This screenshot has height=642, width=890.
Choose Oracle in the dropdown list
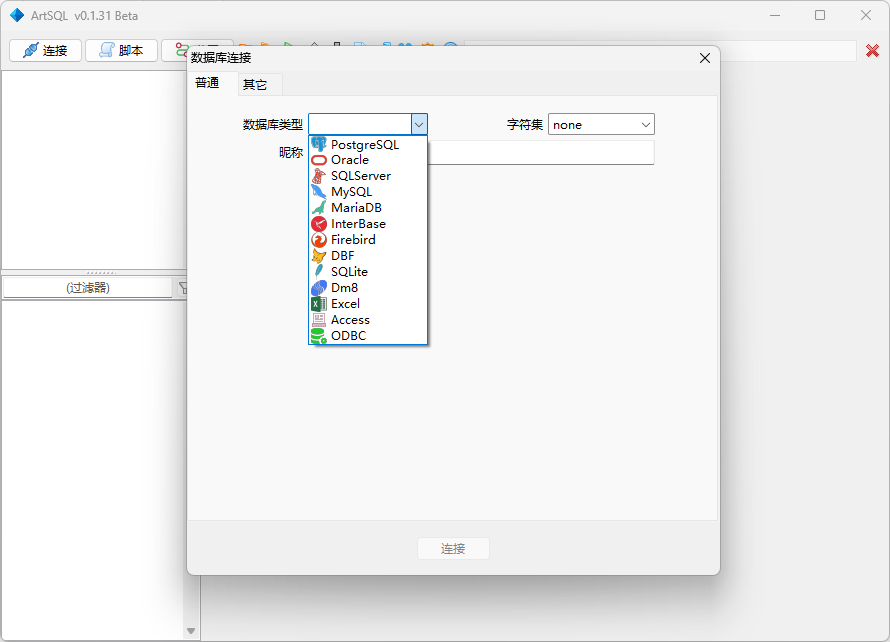pos(368,160)
